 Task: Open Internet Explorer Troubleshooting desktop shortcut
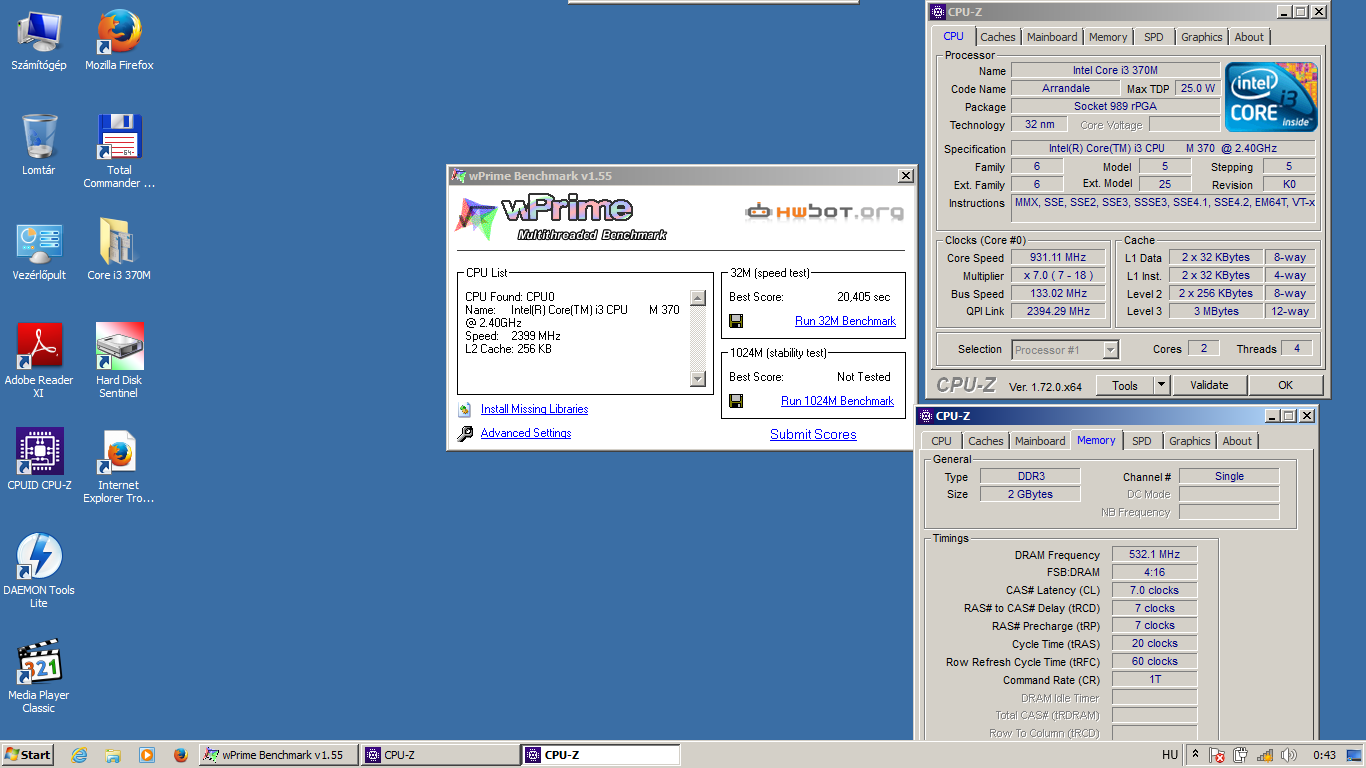119,467
